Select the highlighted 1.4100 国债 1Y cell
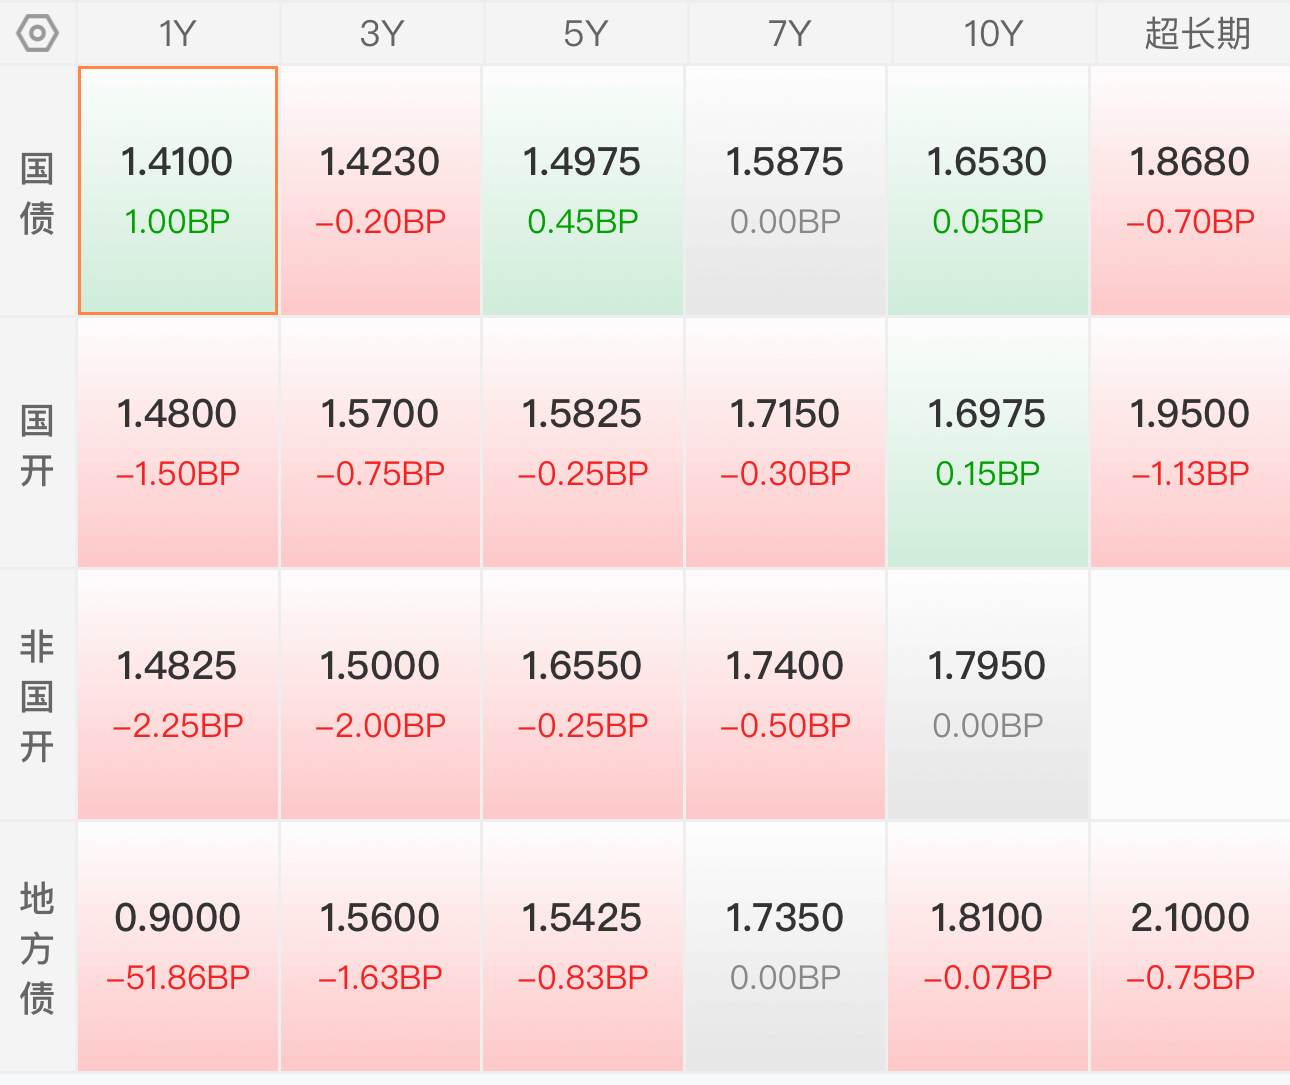 (178, 191)
